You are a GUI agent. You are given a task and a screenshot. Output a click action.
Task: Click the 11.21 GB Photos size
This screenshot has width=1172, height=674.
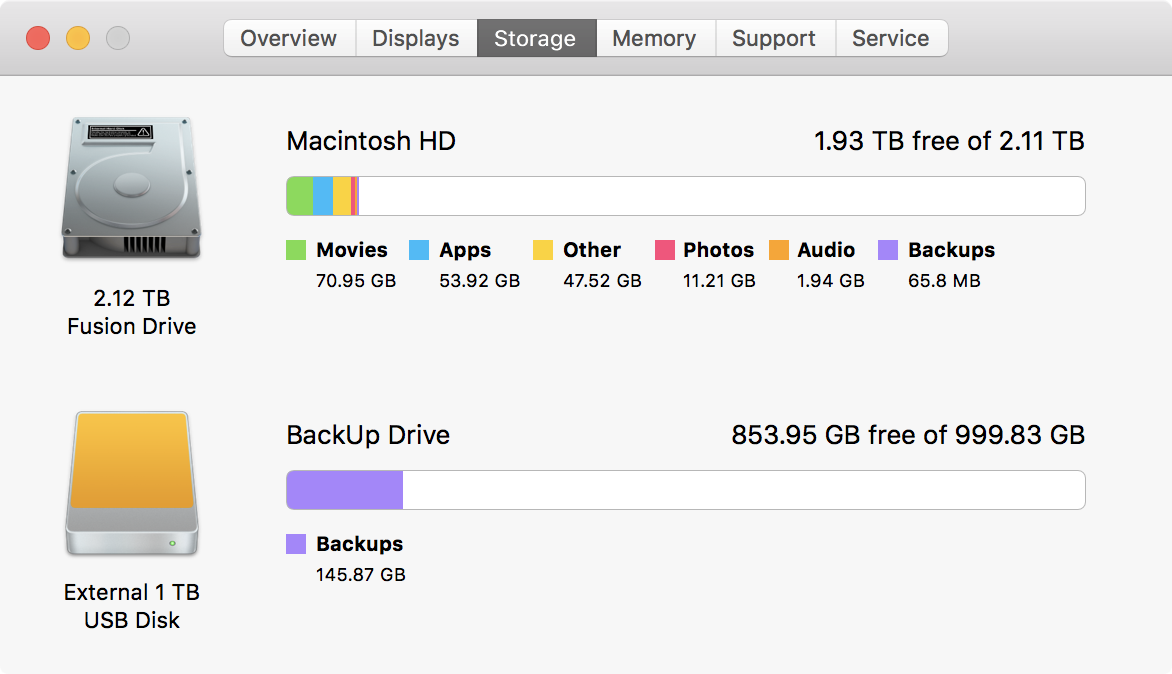(719, 281)
